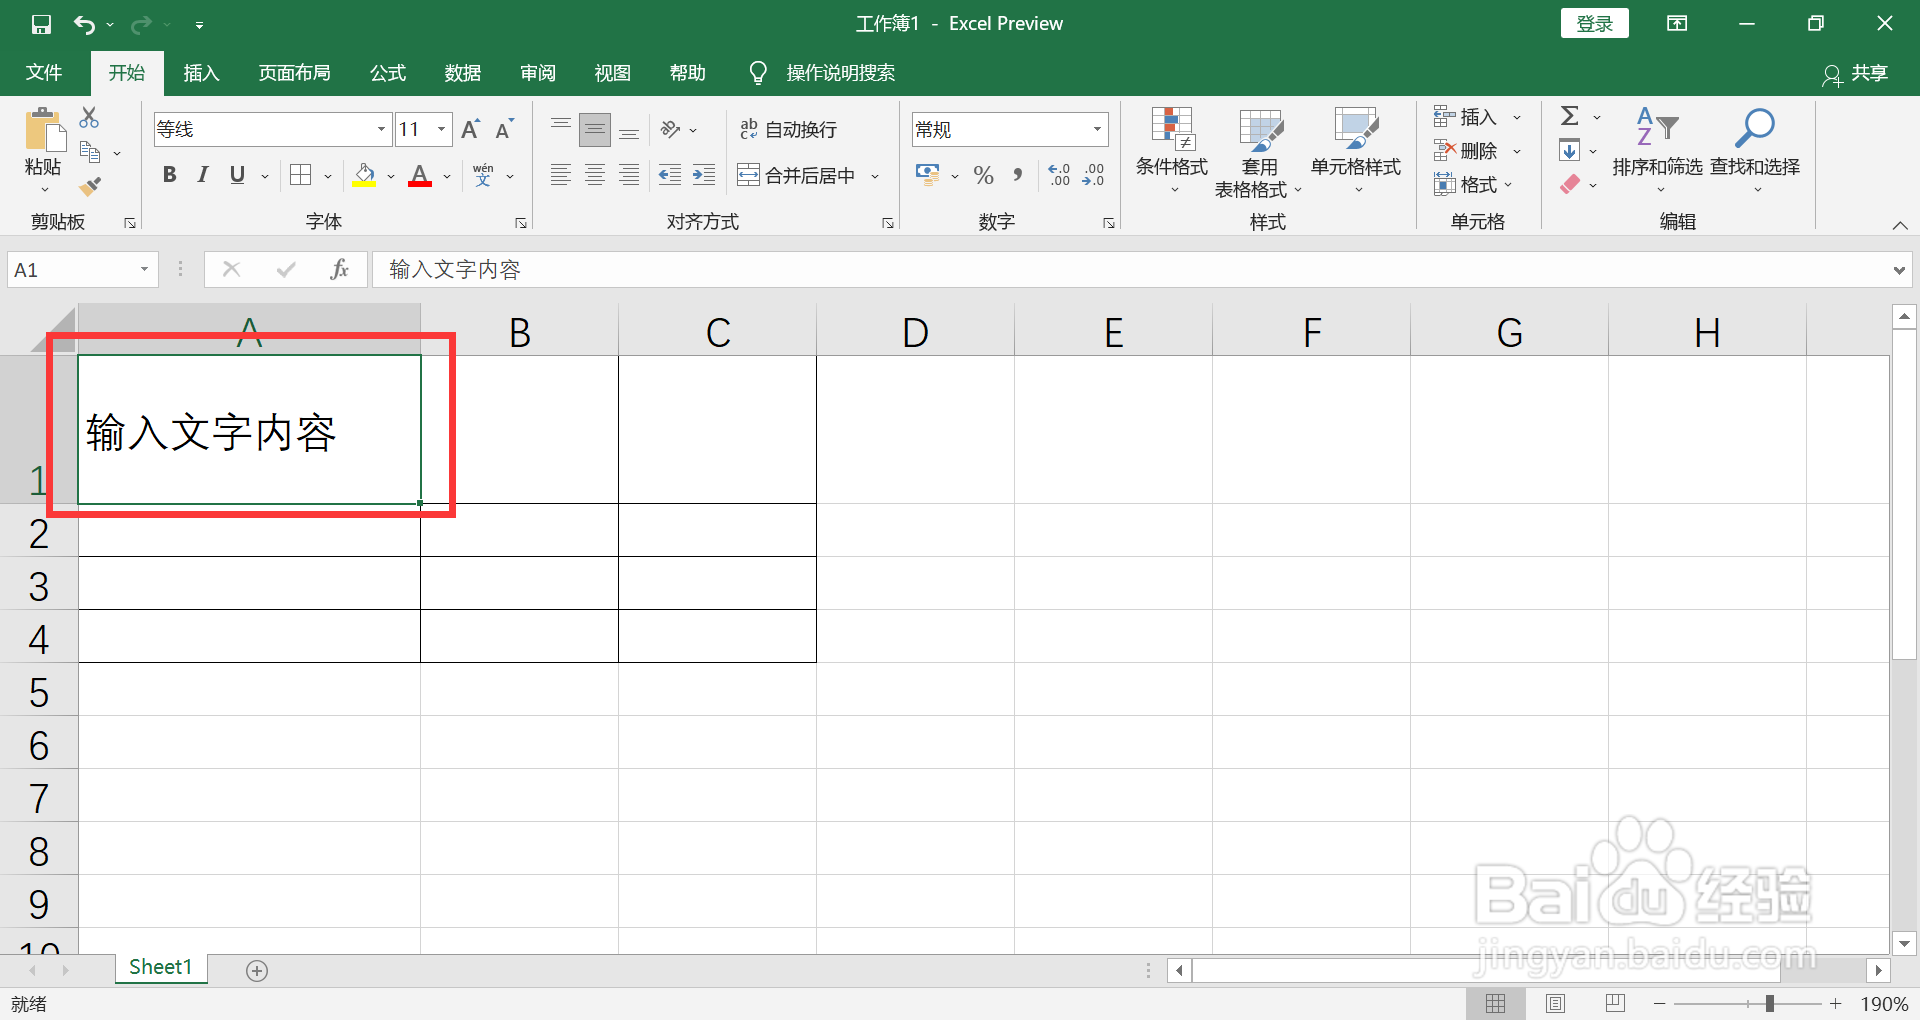Toggle center horizontal alignment
The height and width of the screenshot is (1020, 1920).
595,175
